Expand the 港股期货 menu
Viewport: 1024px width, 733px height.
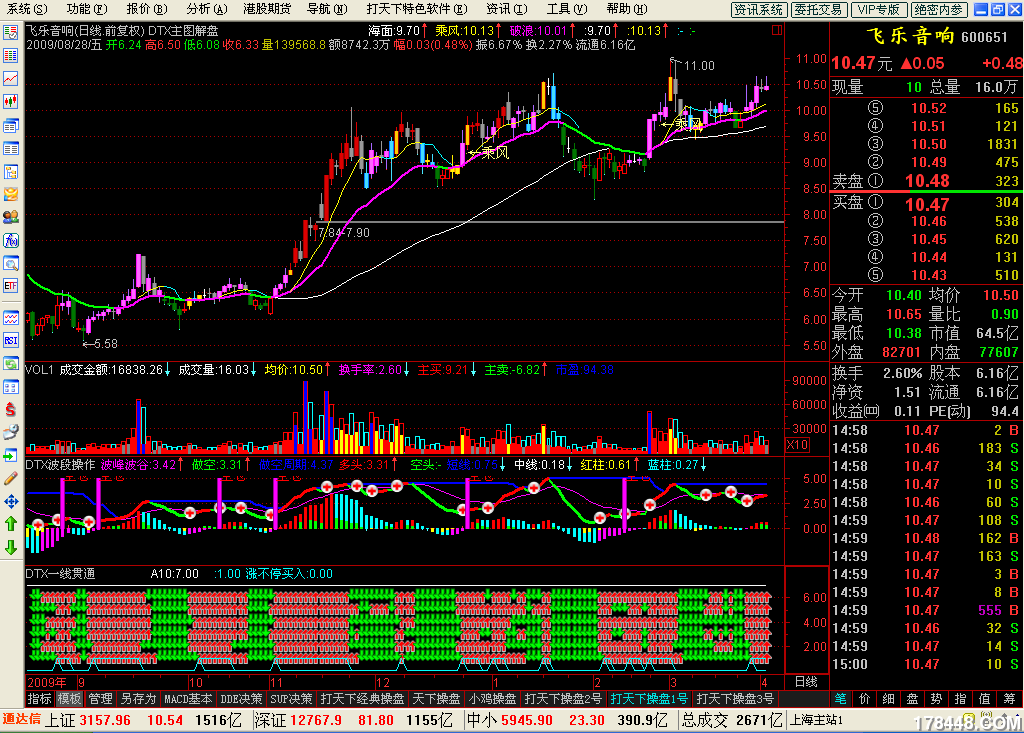coord(267,9)
